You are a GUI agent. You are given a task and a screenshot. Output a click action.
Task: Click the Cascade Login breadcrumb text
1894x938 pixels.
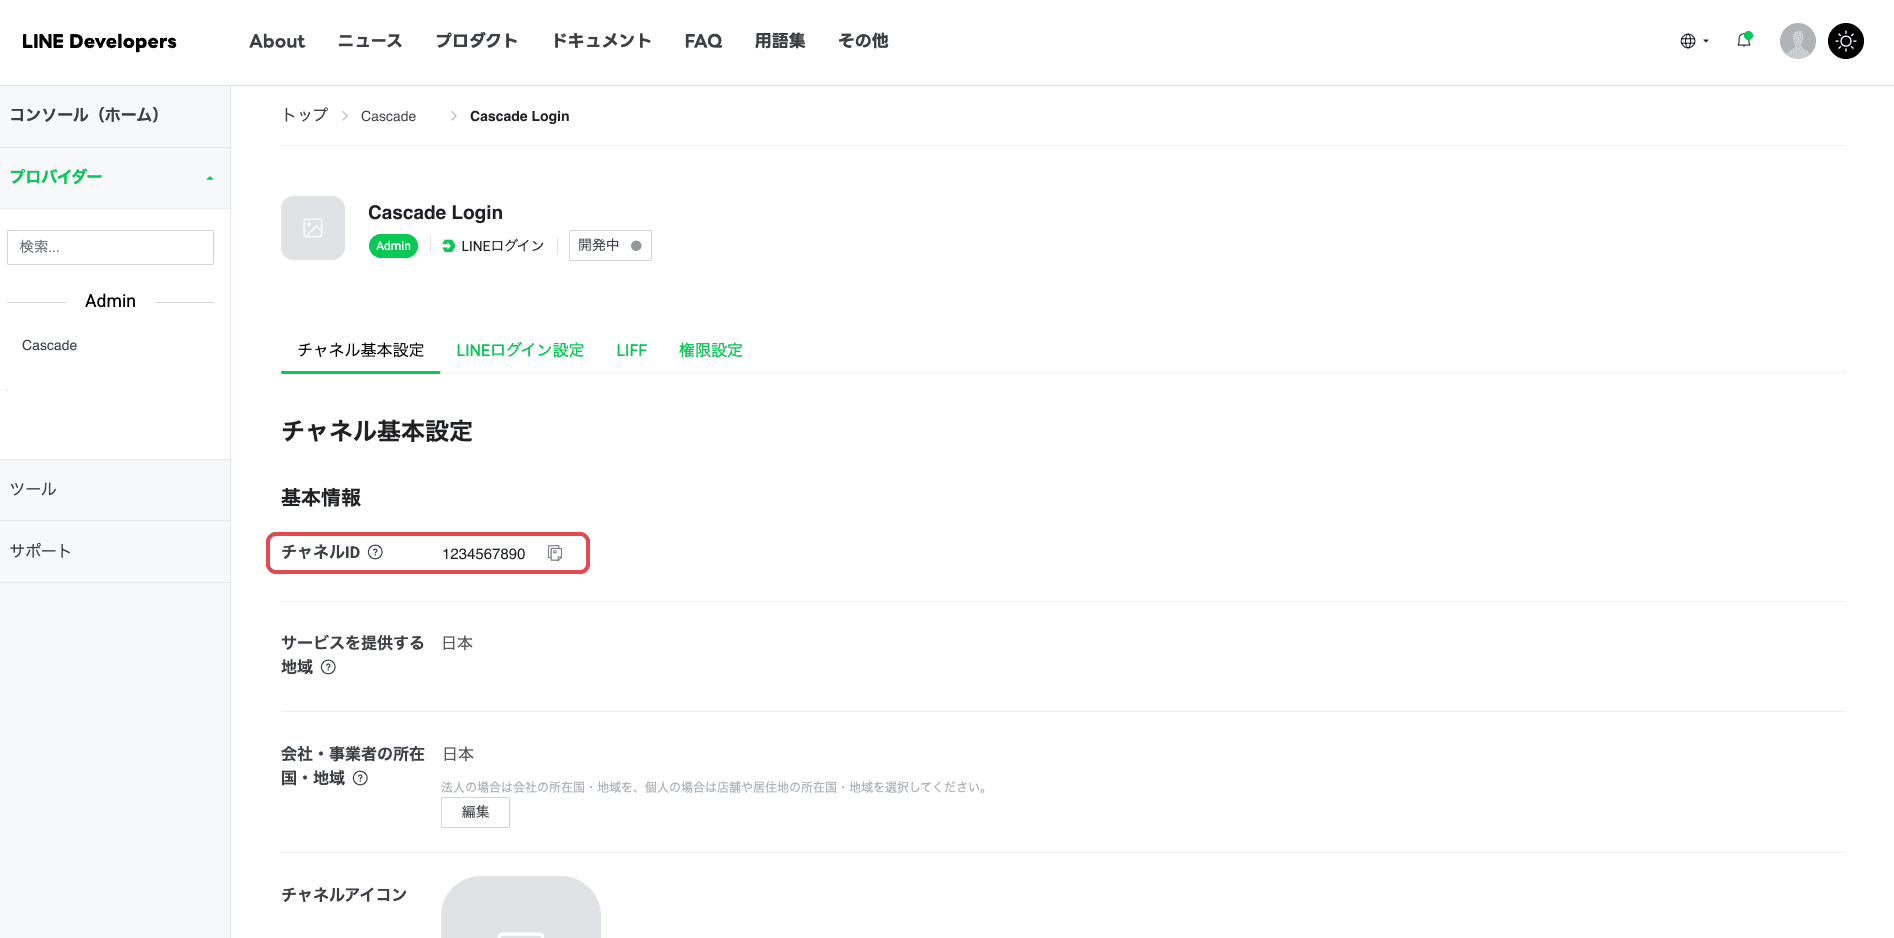click(x=520, y=116)
